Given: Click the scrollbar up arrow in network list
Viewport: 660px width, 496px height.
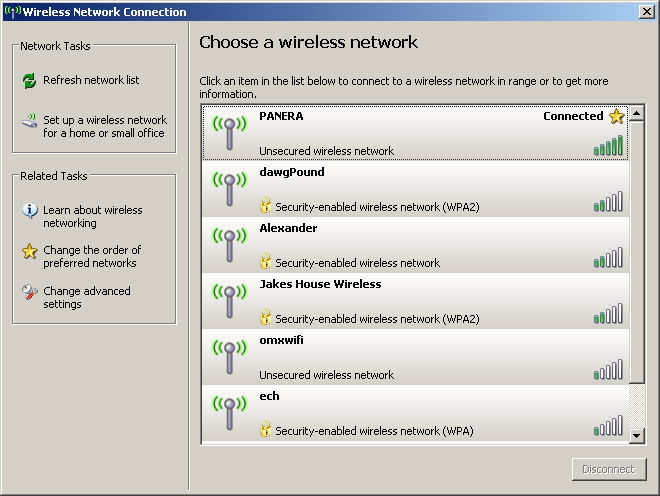Looking at the screenshot, I should [636, 113].
